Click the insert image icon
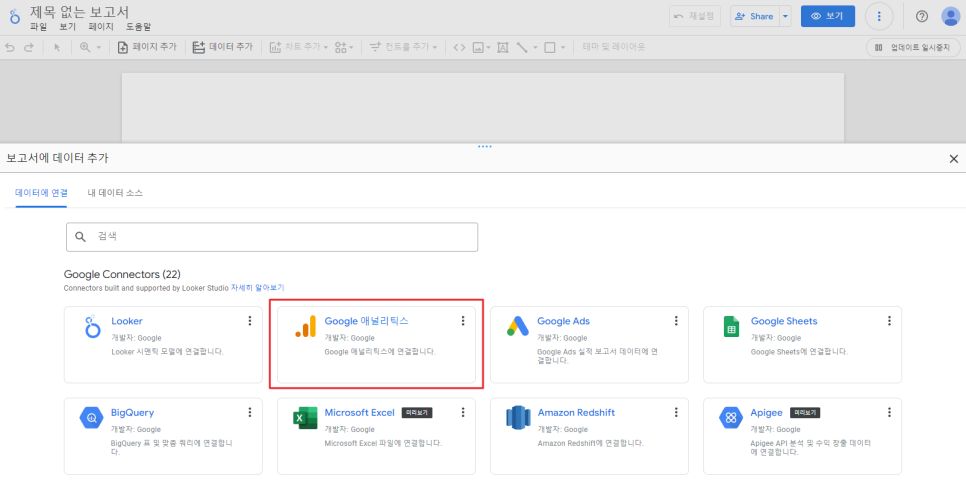The width and height of the screenshot is (966, 482). 477,47
